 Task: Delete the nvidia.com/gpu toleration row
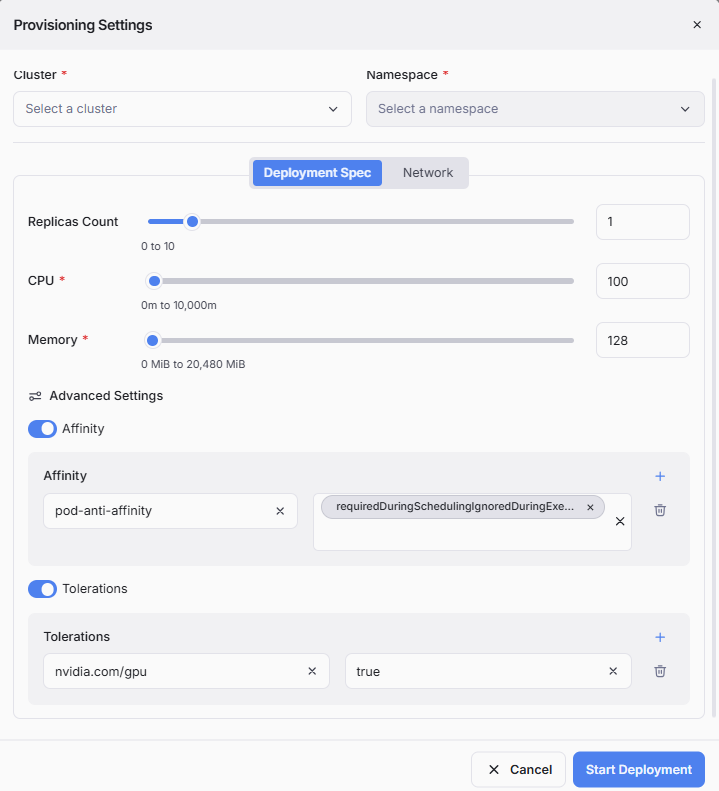(660, 671)
